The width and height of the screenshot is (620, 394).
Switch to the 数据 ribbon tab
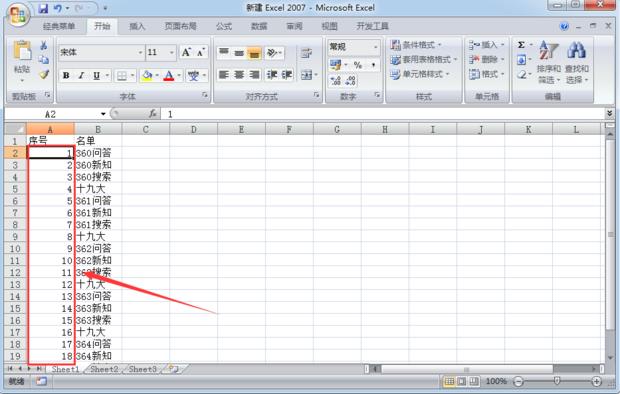pyautogui.click(x=259, y=27)
